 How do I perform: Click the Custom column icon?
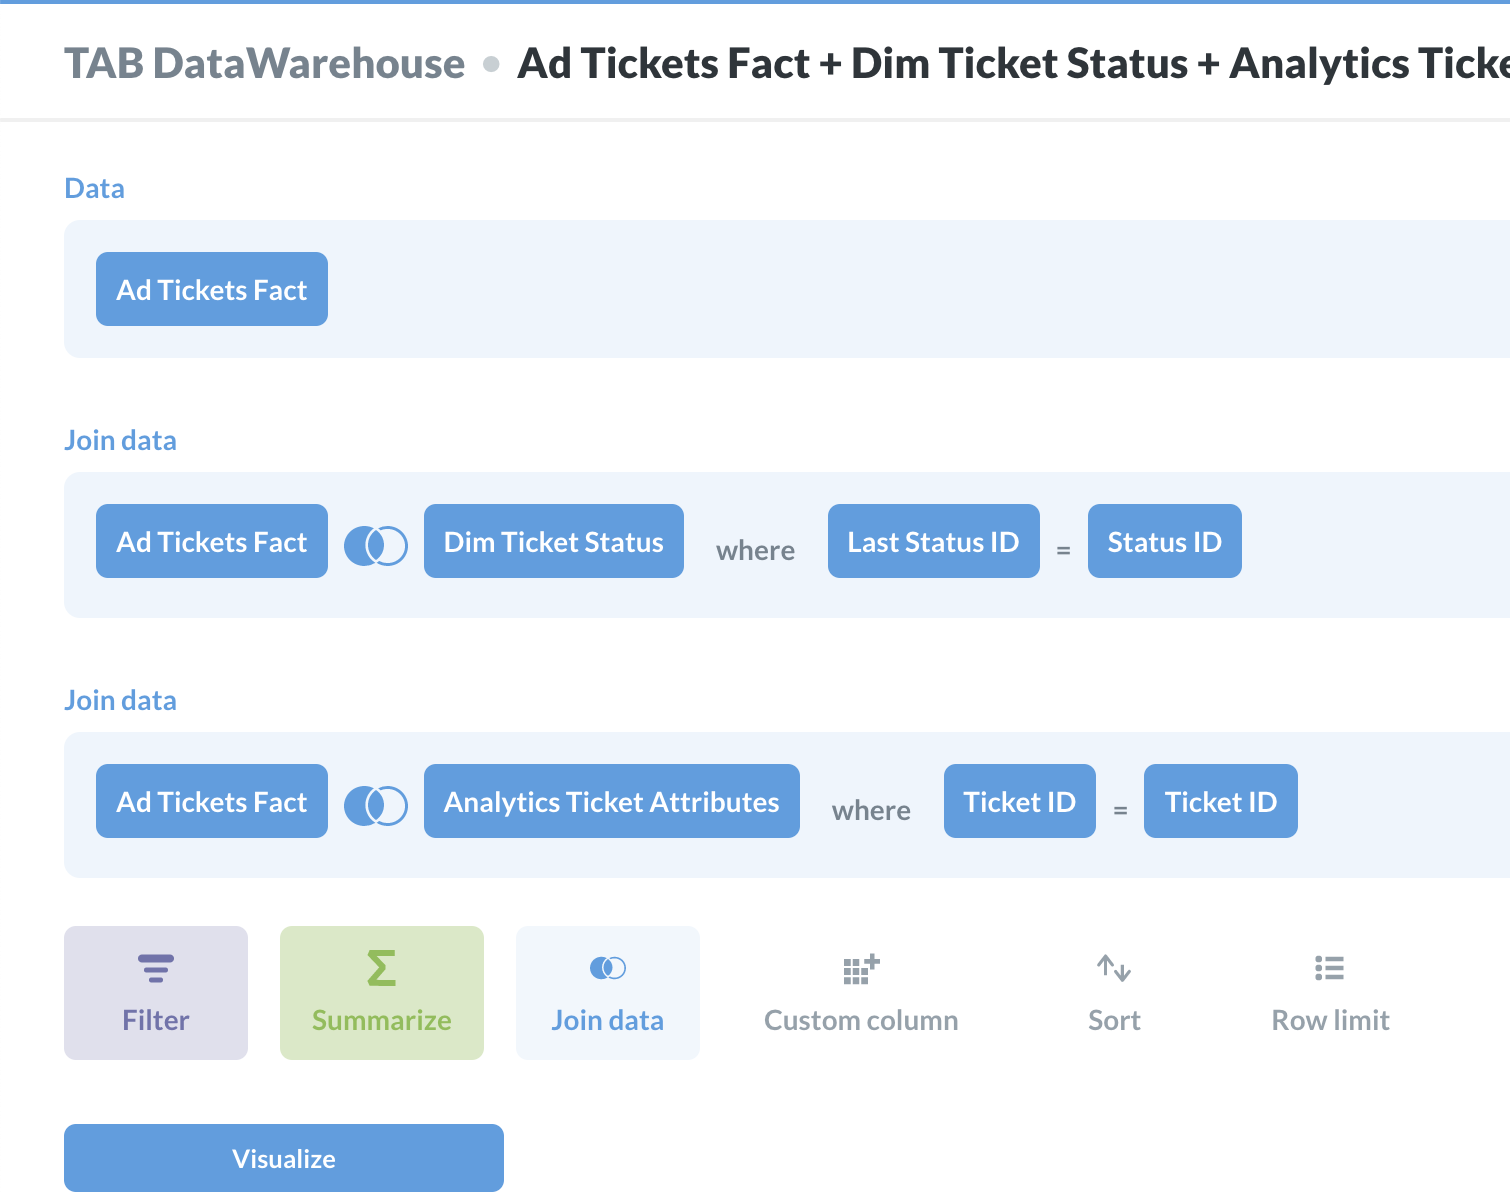click(x=860, y=967)
